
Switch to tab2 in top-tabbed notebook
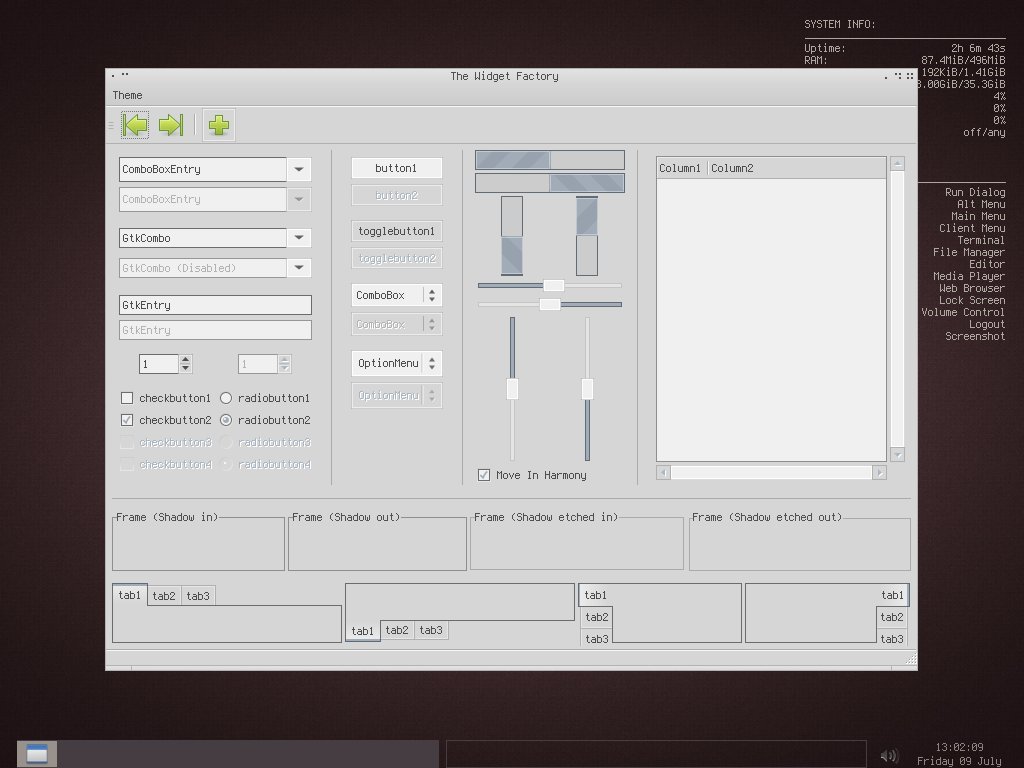164,596
